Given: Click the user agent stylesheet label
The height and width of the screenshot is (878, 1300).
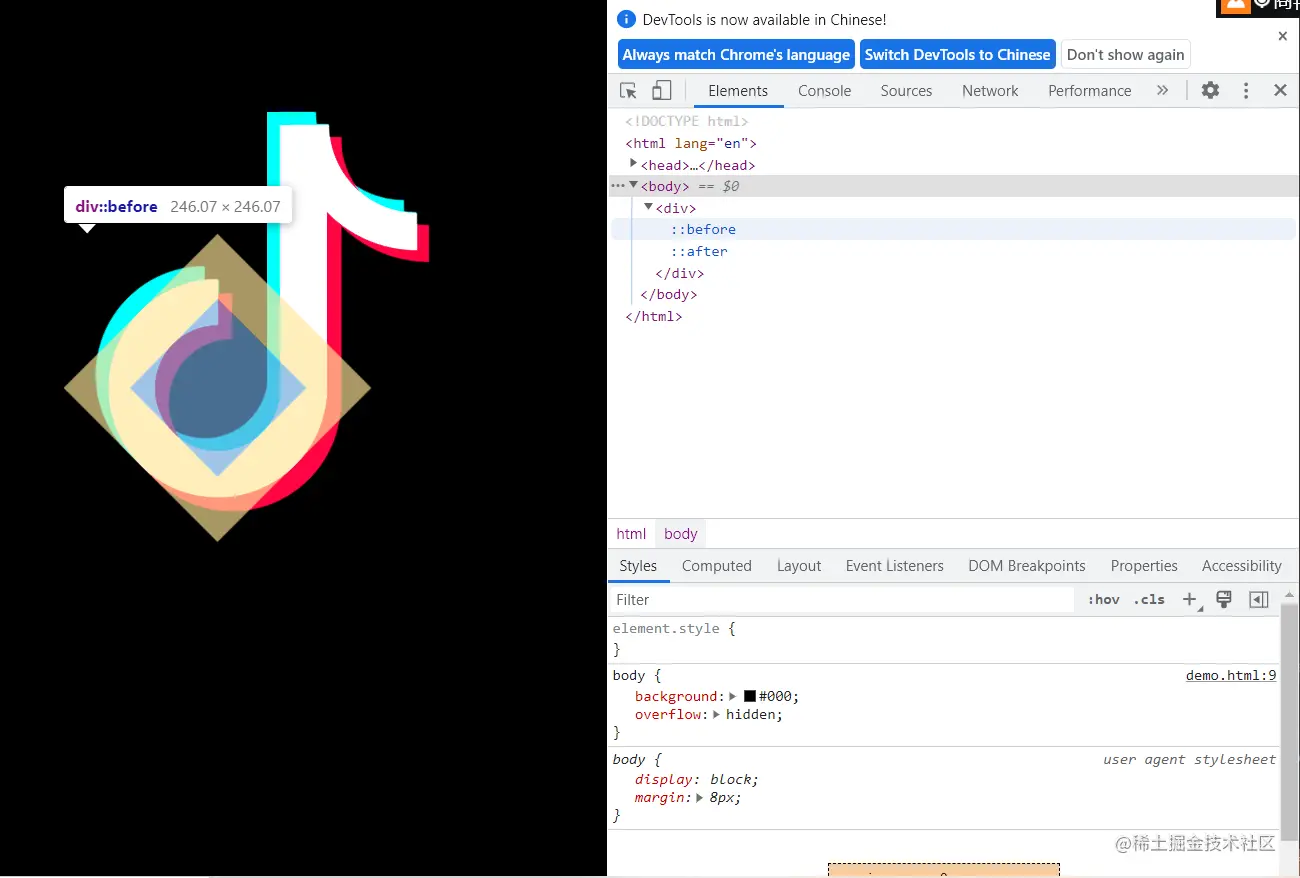Looking at the screenshot, I should [x=1189, y=759].
